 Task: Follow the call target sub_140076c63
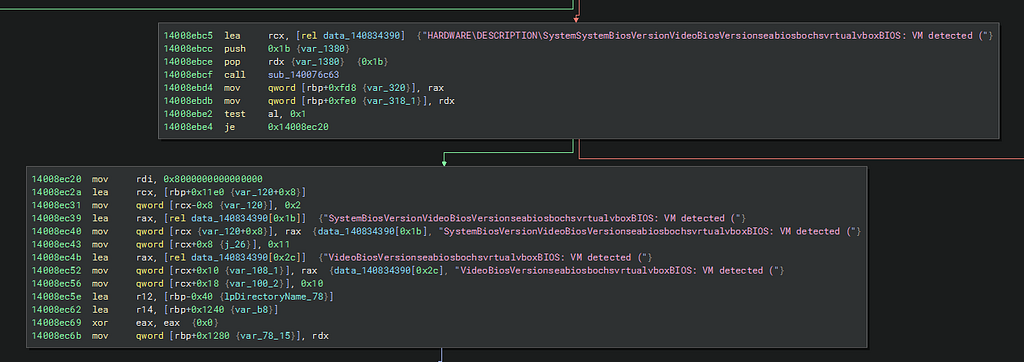[304, 74]
